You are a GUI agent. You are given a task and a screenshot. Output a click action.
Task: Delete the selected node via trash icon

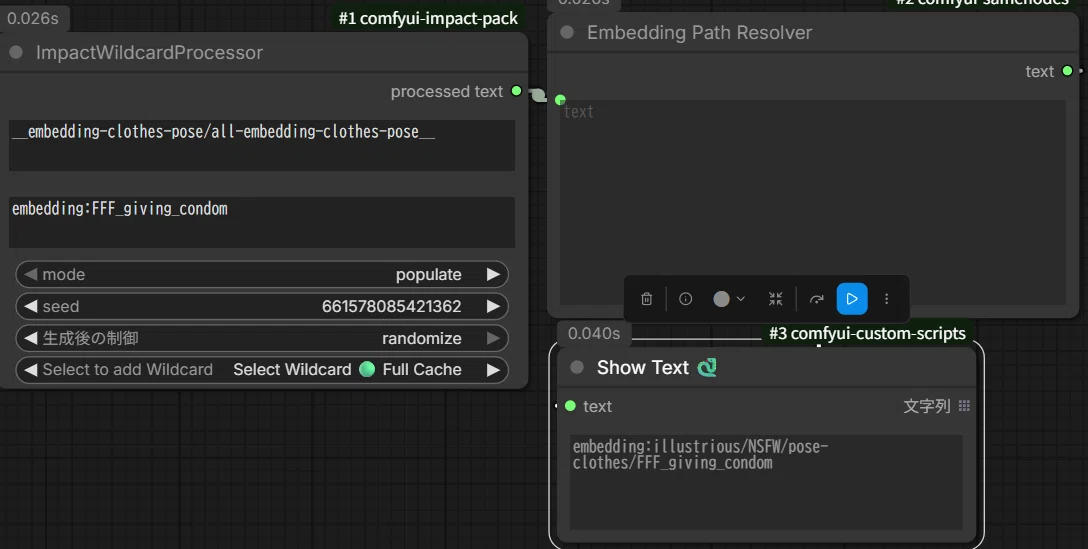pyautogui.click(x=647, y=299)
